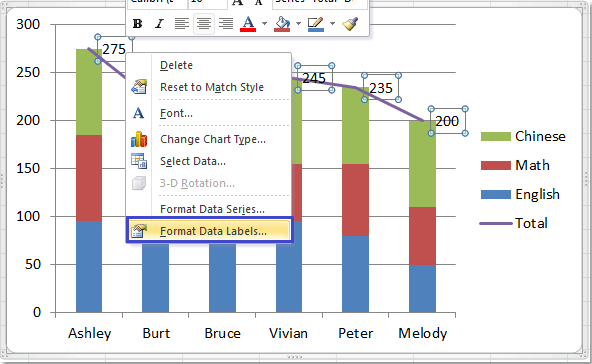The height and width of the screenshot is (364, 592).
Task: Click the 50 value axis label
Action: (x=32, y=264)
